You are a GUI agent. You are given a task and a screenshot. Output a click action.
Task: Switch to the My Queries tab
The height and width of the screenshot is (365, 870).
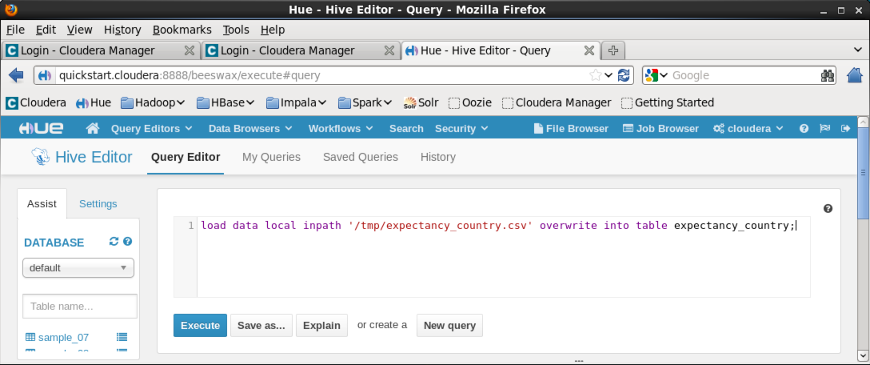pyautogui.click(x=271, y=157)
